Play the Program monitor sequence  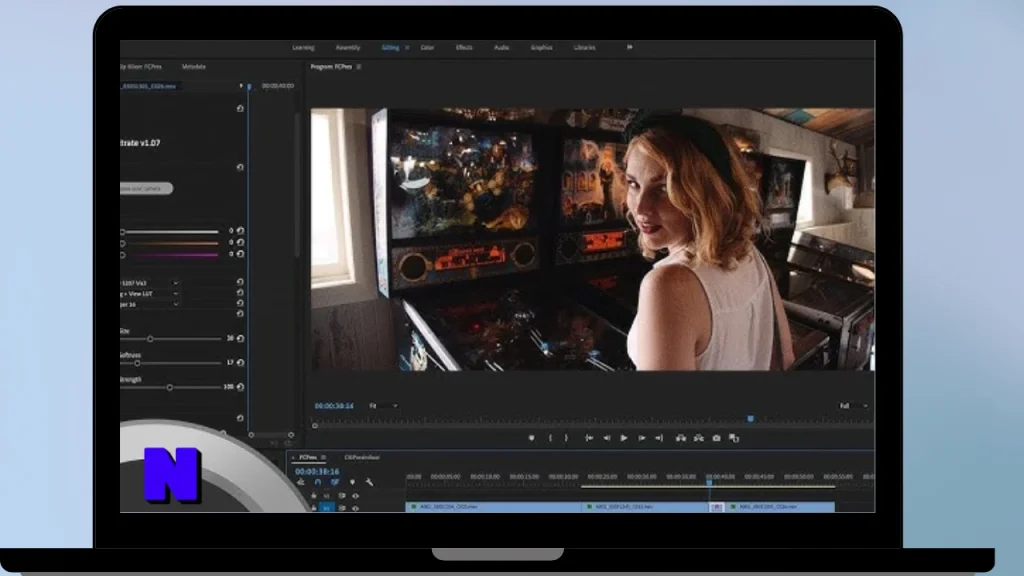tap(624, 438)
